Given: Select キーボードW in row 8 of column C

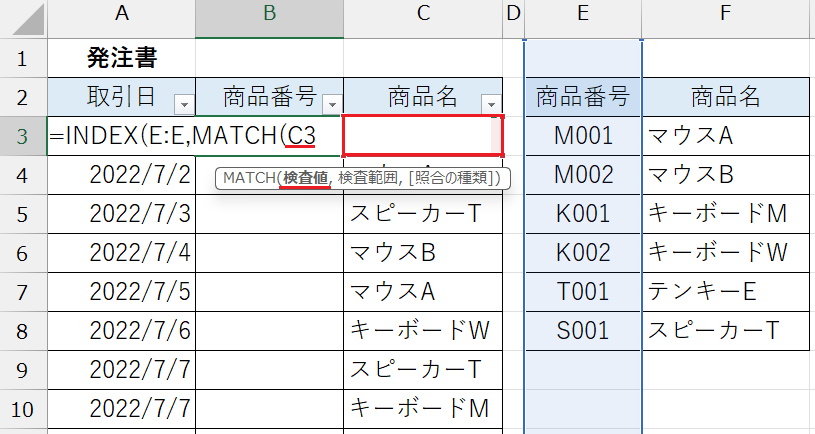Looking at the screenshot, I should pos(423,331).
